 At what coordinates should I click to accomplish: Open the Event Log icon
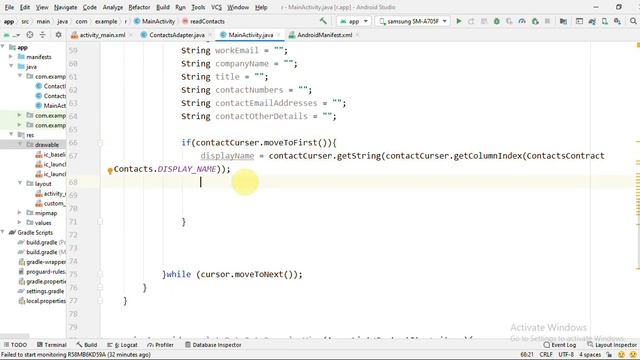pyautogui.click(x=560, y=345)
